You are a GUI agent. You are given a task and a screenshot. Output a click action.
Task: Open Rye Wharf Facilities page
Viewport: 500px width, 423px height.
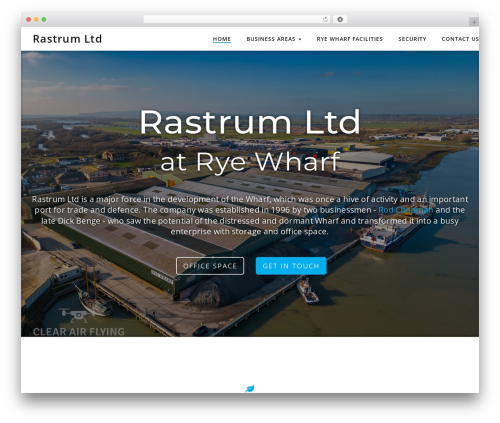coord(349,39)
